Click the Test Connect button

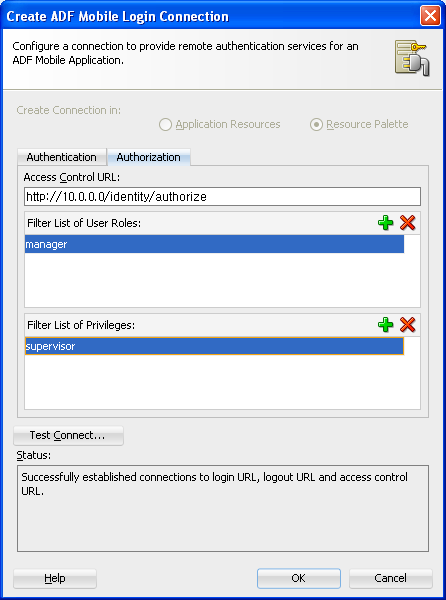68,435
